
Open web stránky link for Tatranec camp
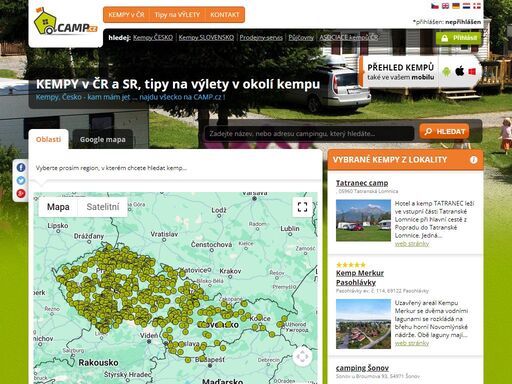tap(412, 244)
